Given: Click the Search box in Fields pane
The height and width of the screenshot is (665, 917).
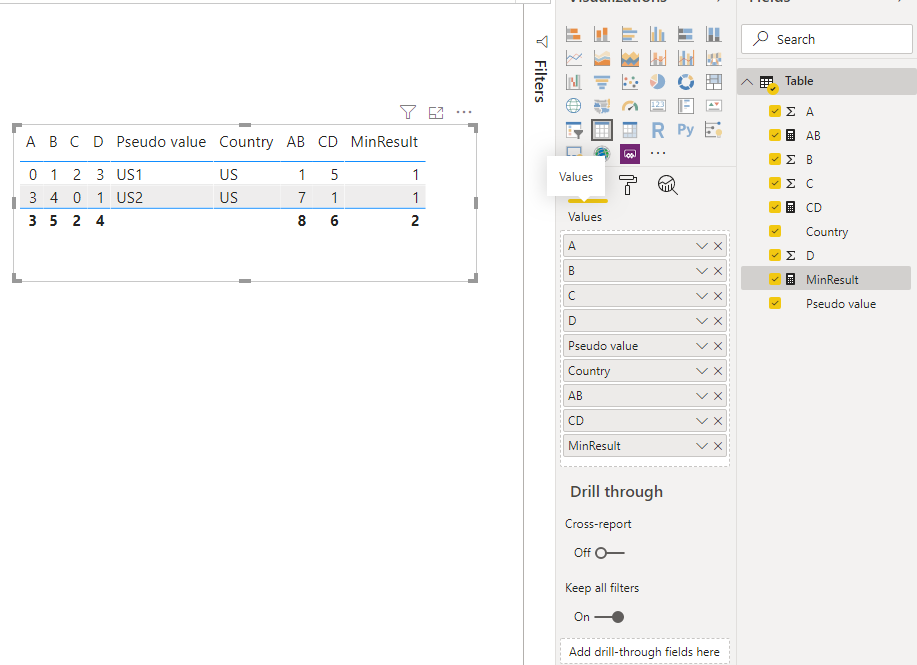Looking at the screenshot, I should [x=826, y=39].
